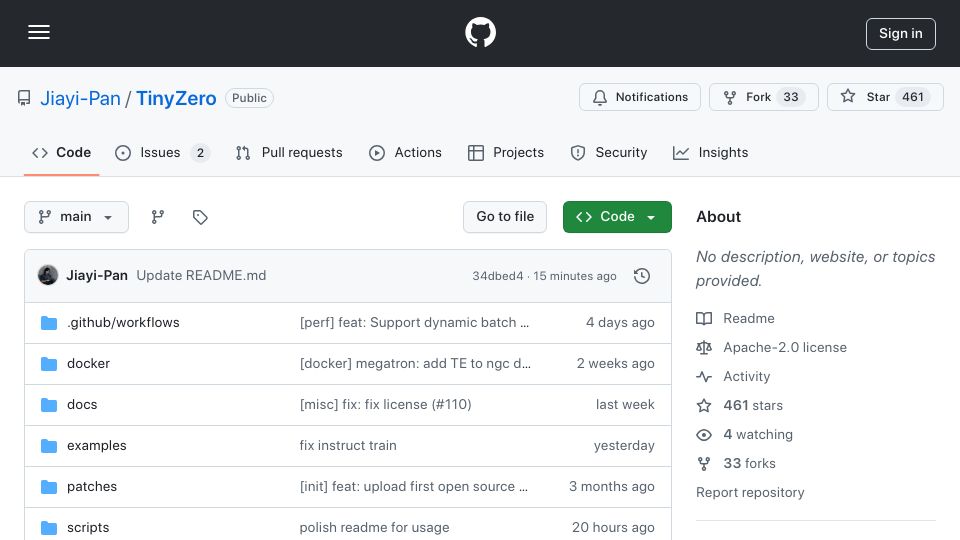Open commit hash 34dbed4

click(498, 276)
